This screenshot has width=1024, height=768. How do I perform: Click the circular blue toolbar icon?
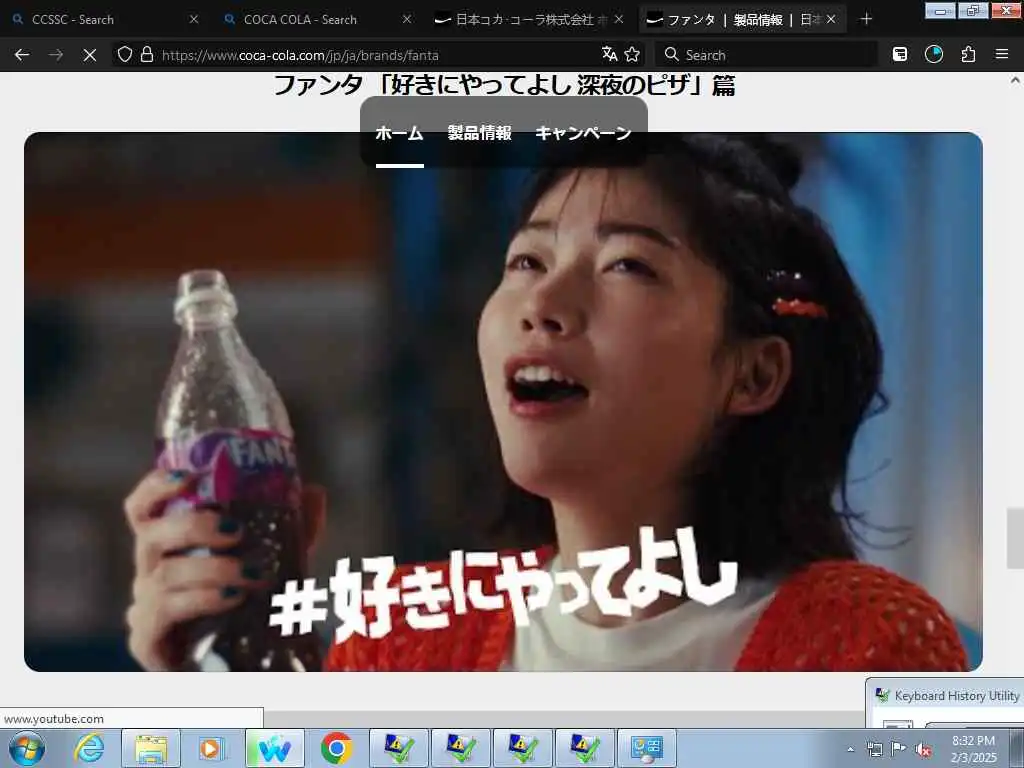934,55
